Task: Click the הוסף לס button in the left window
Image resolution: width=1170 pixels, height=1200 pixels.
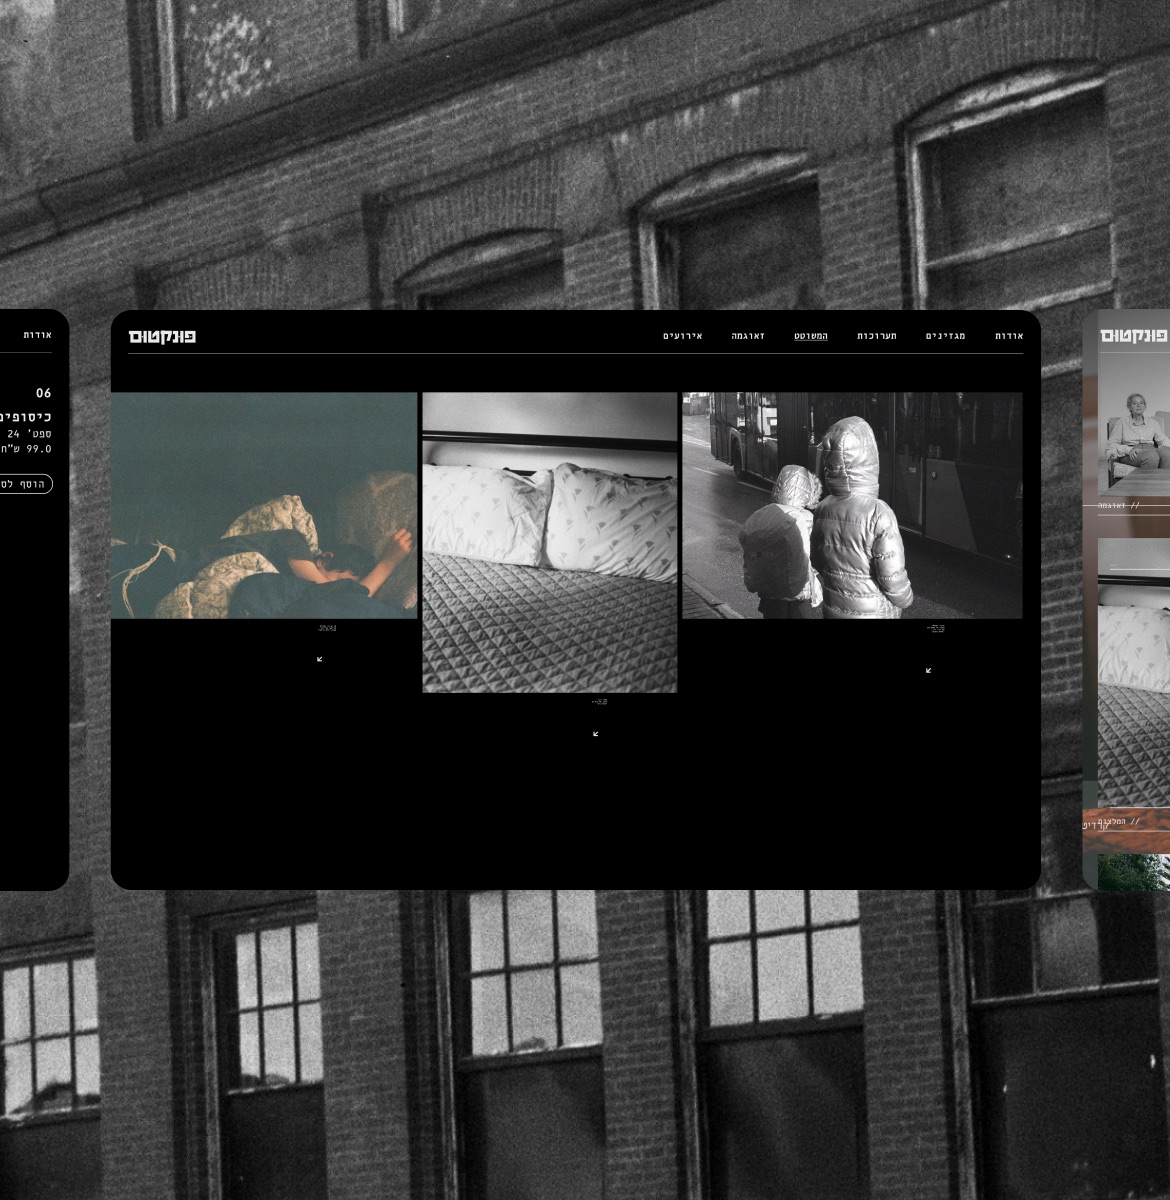Action: point(26,484)
